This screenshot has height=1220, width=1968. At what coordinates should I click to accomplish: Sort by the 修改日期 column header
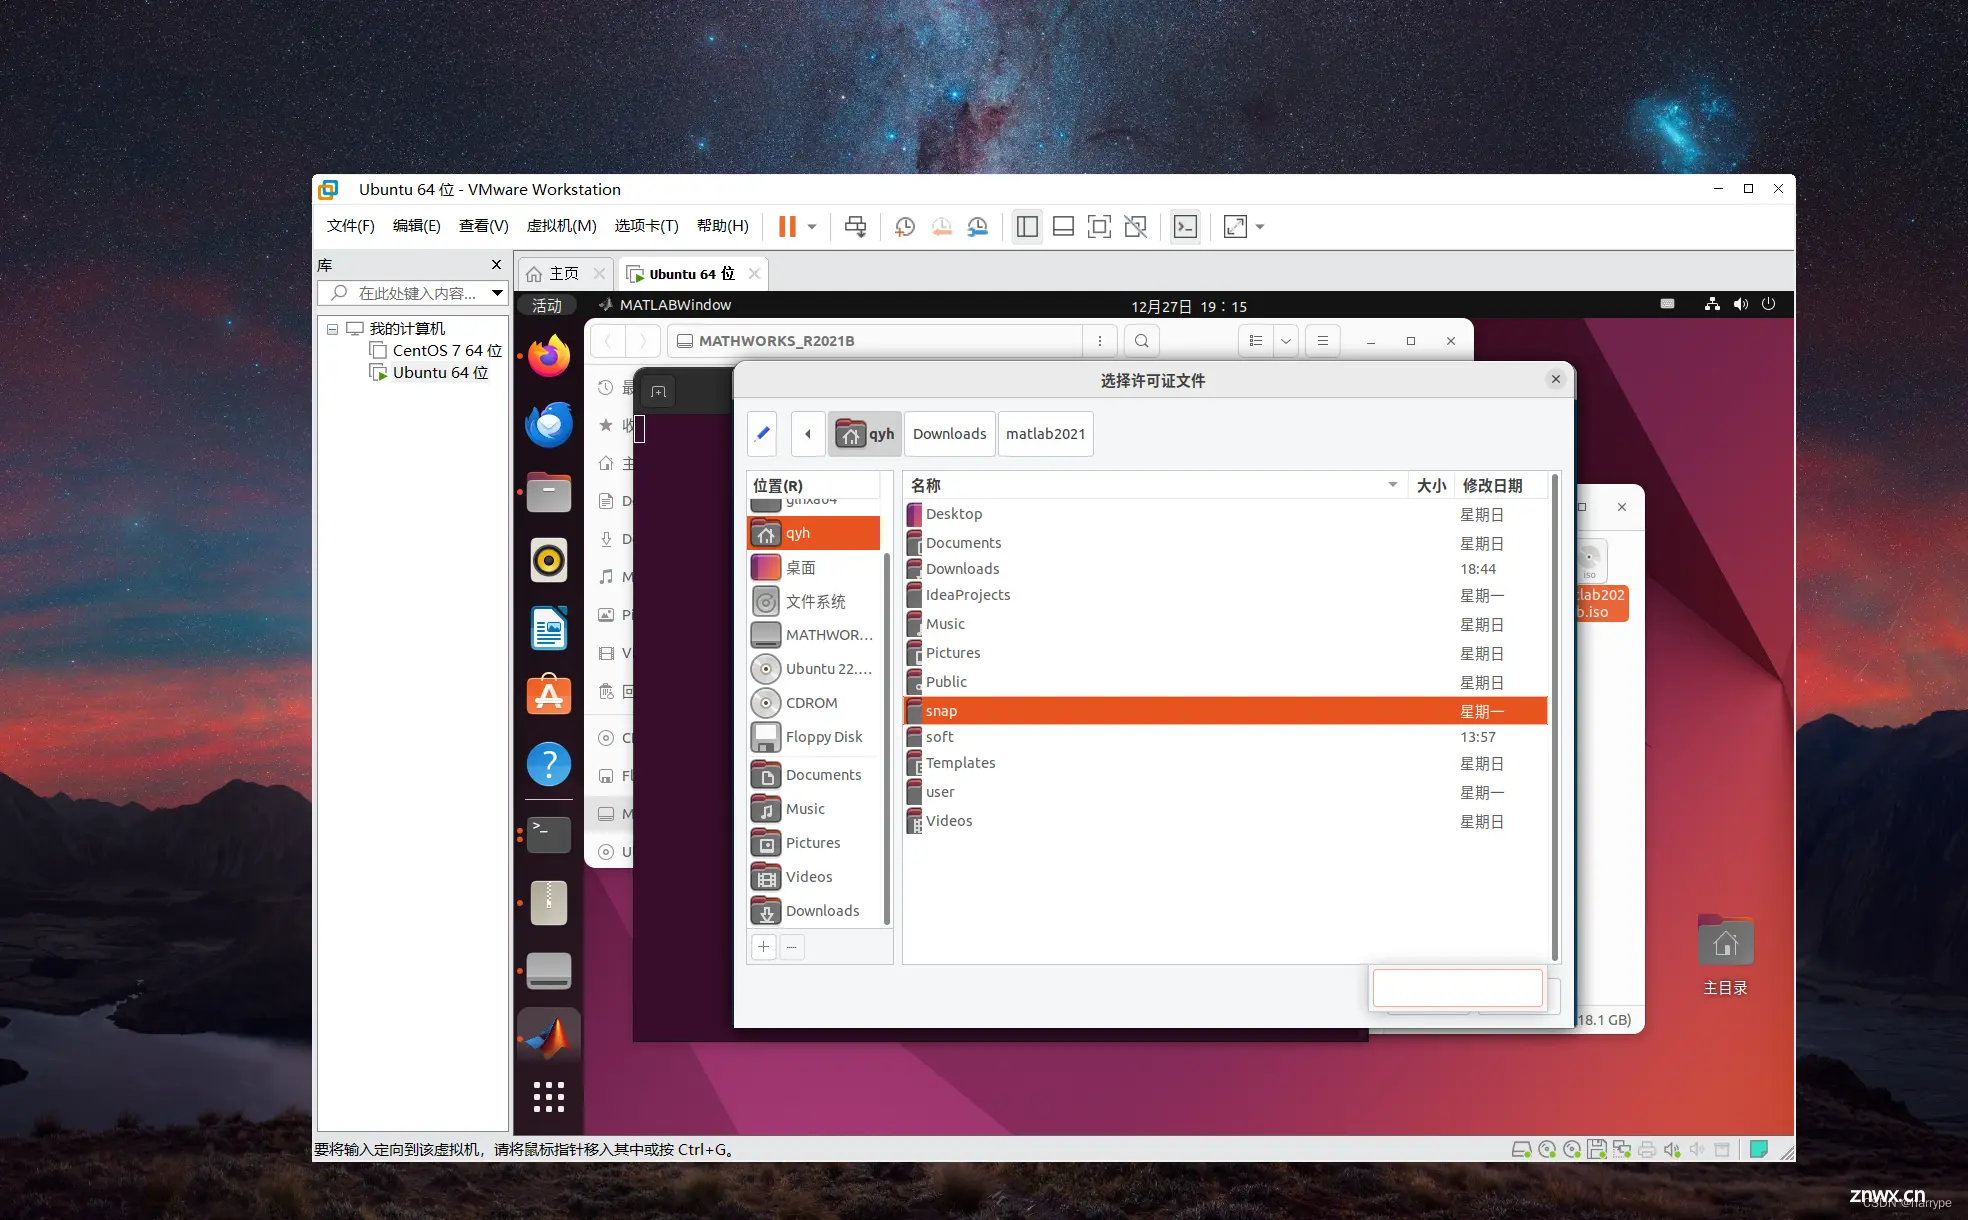(x=1500, y=486)
